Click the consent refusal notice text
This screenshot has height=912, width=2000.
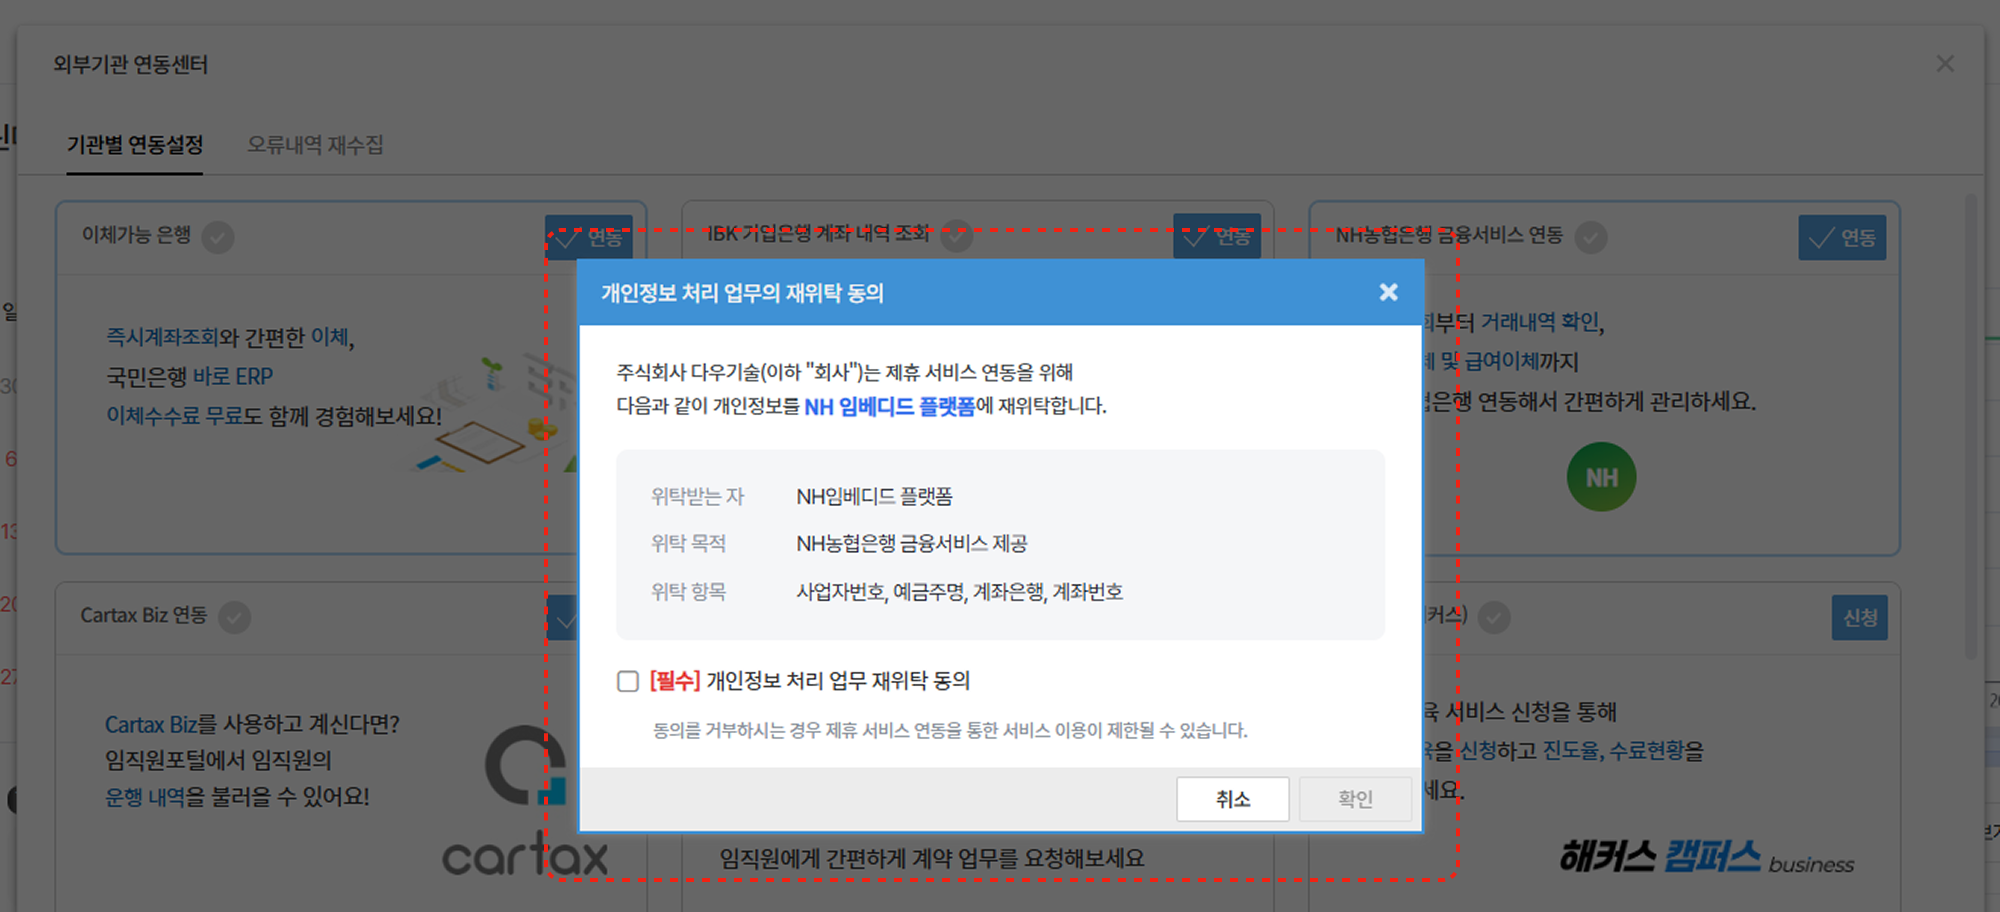(x=950, y=730)
